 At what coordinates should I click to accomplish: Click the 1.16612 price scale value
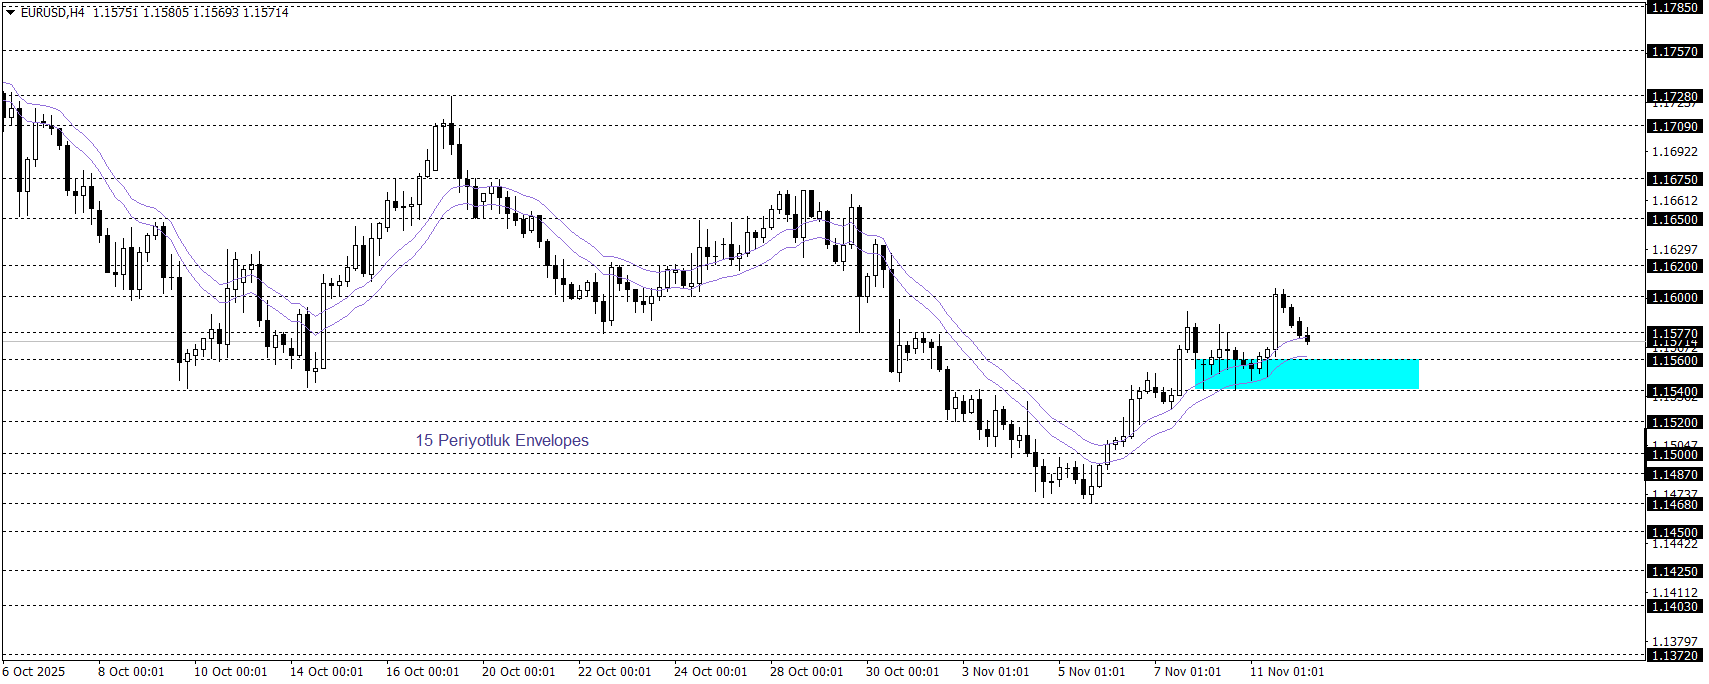coord(1674,201)
